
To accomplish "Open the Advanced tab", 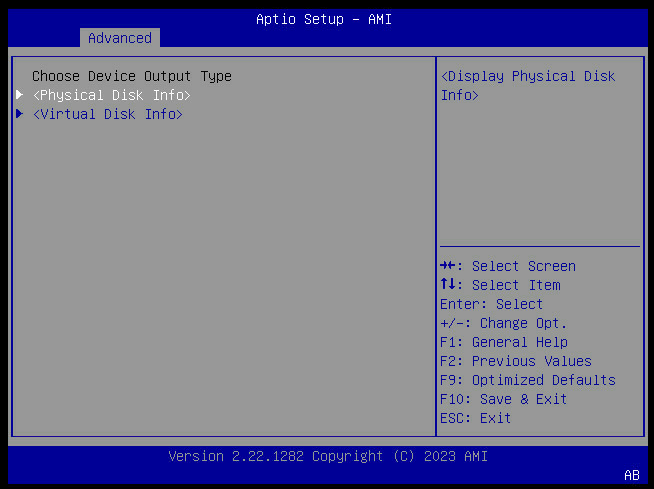I will (120, 38).
